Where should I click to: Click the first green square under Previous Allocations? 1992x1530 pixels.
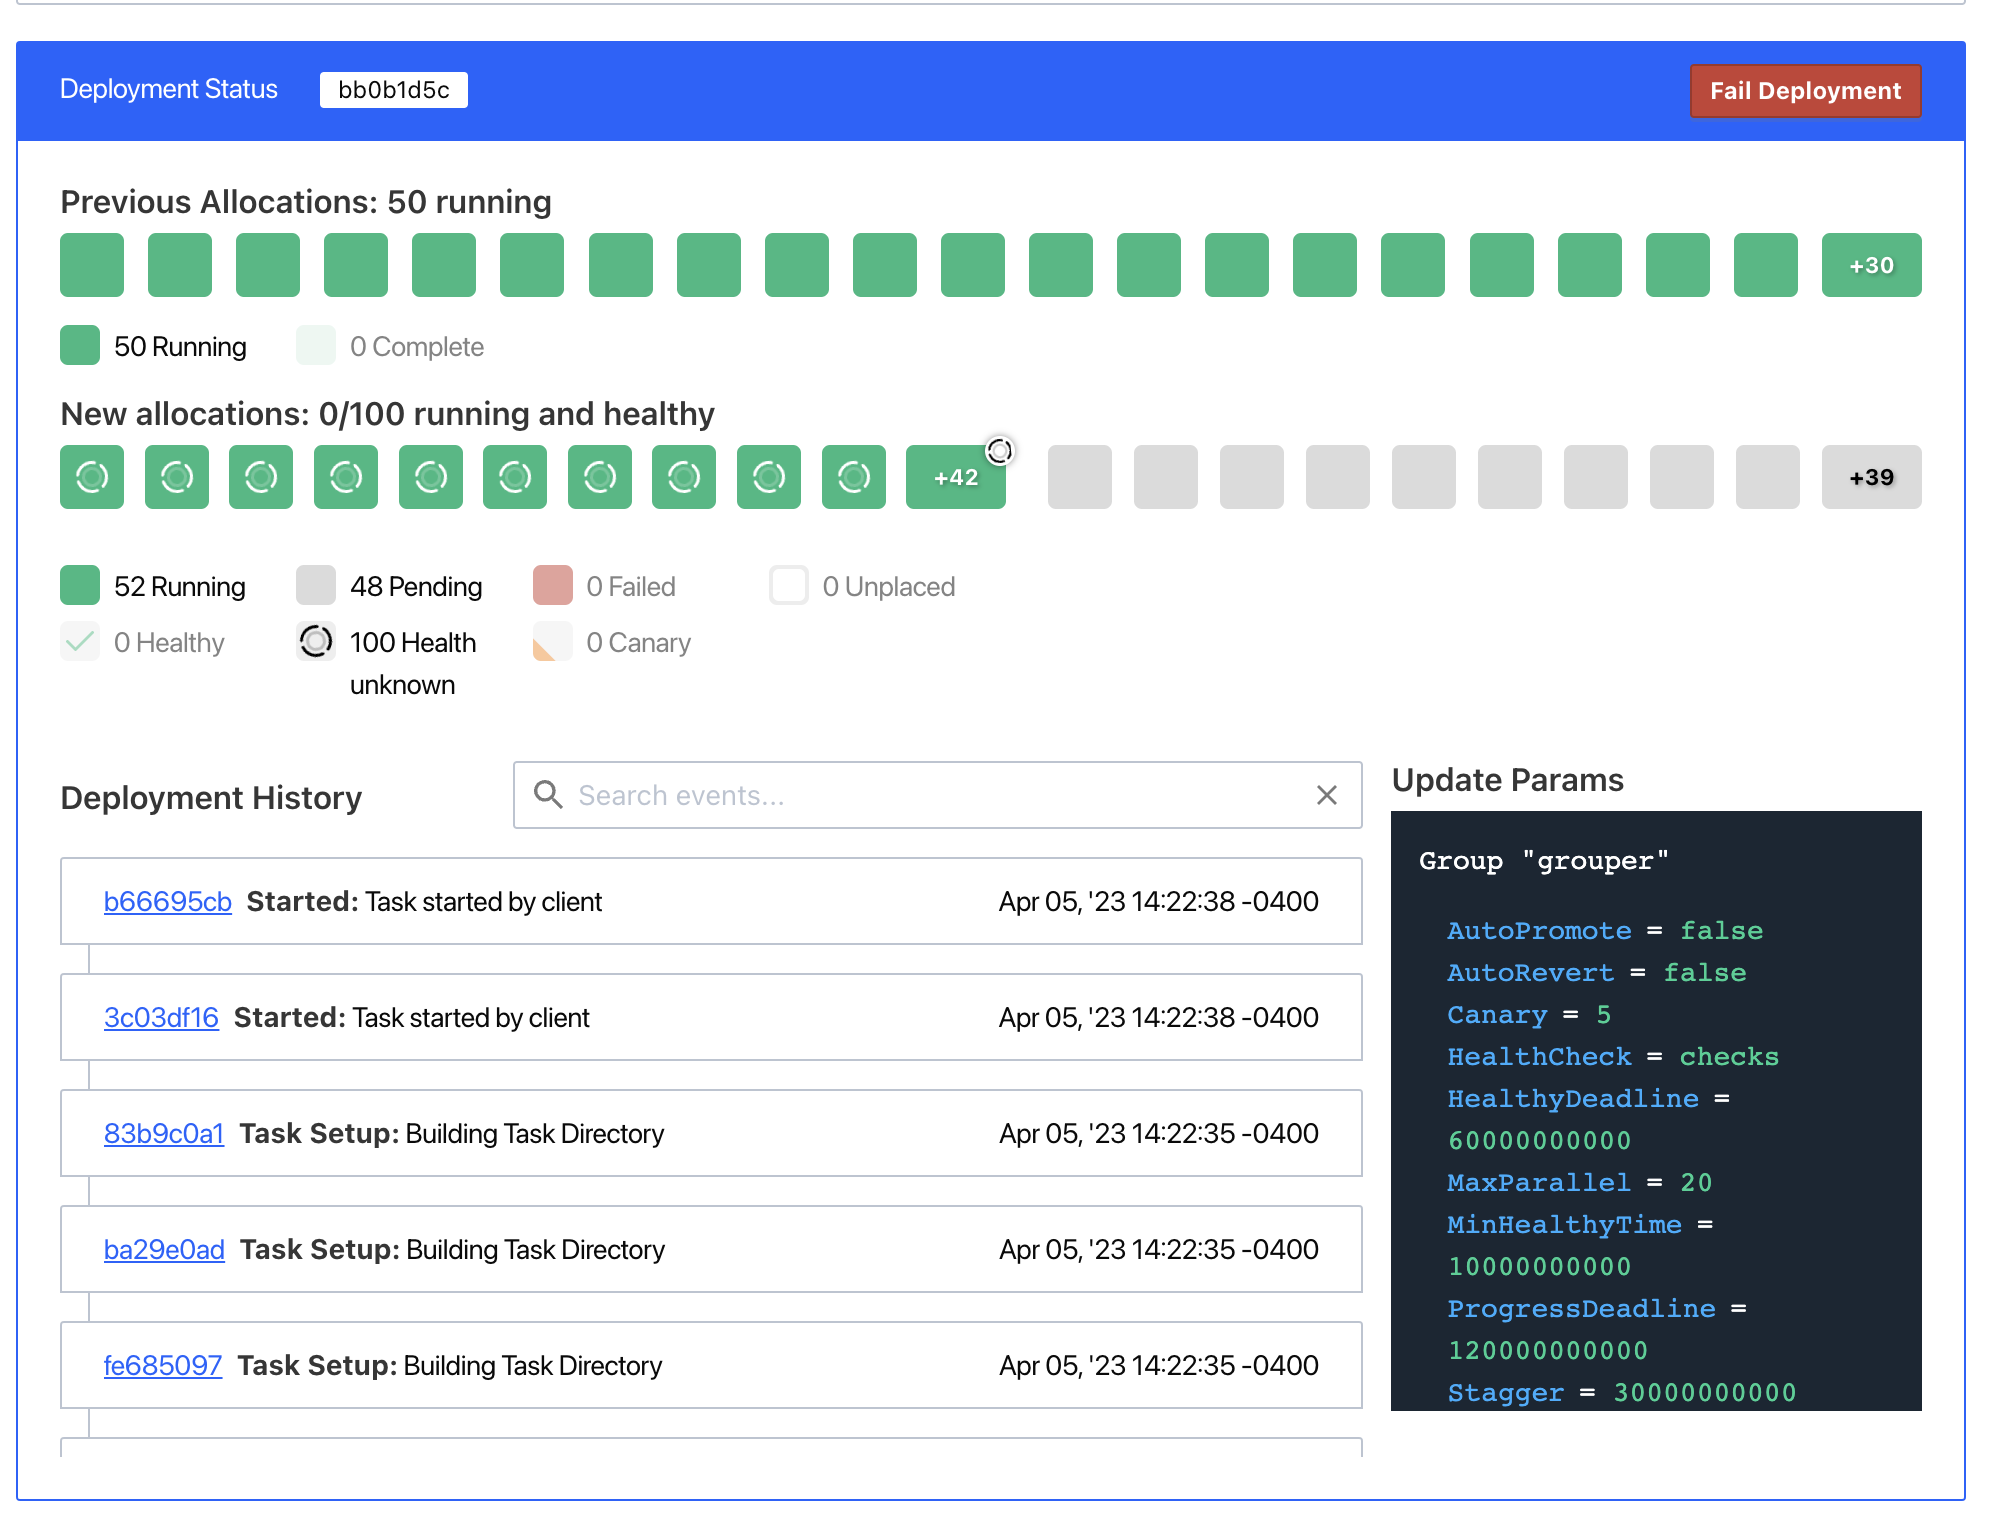pyautogui.click(x=91, y=265)
